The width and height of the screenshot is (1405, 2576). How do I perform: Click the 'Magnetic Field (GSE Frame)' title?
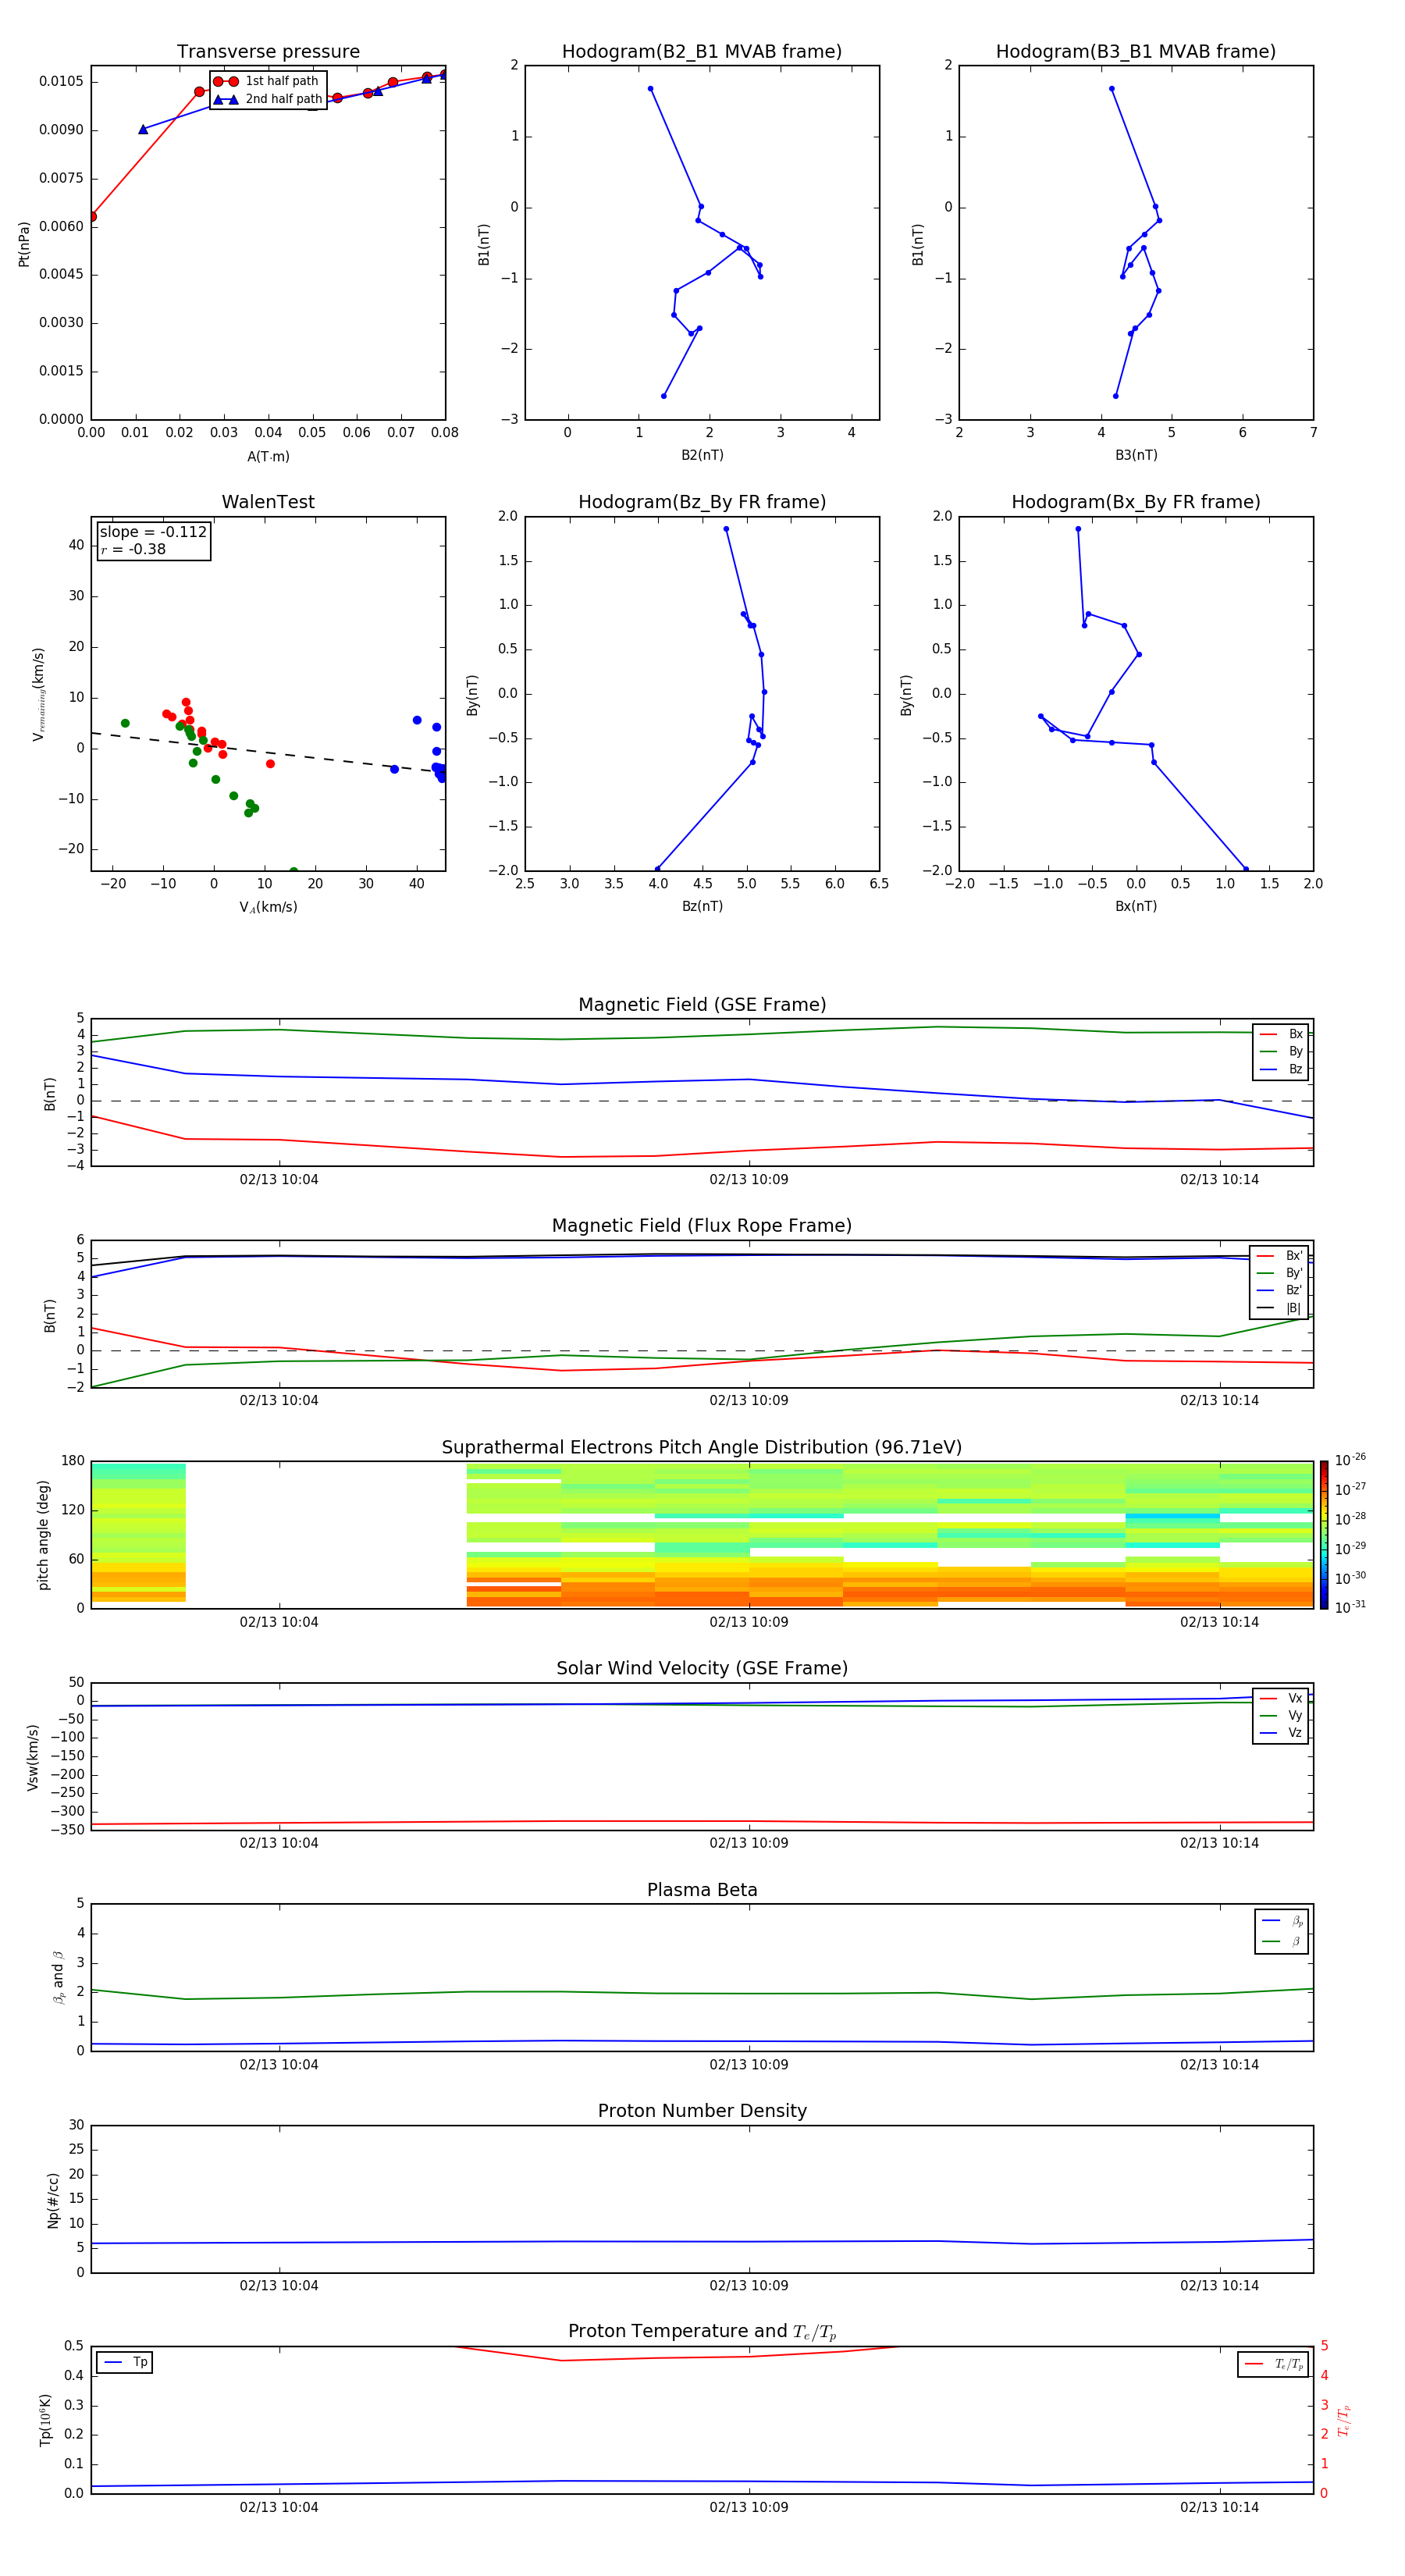click(702, 1005)
